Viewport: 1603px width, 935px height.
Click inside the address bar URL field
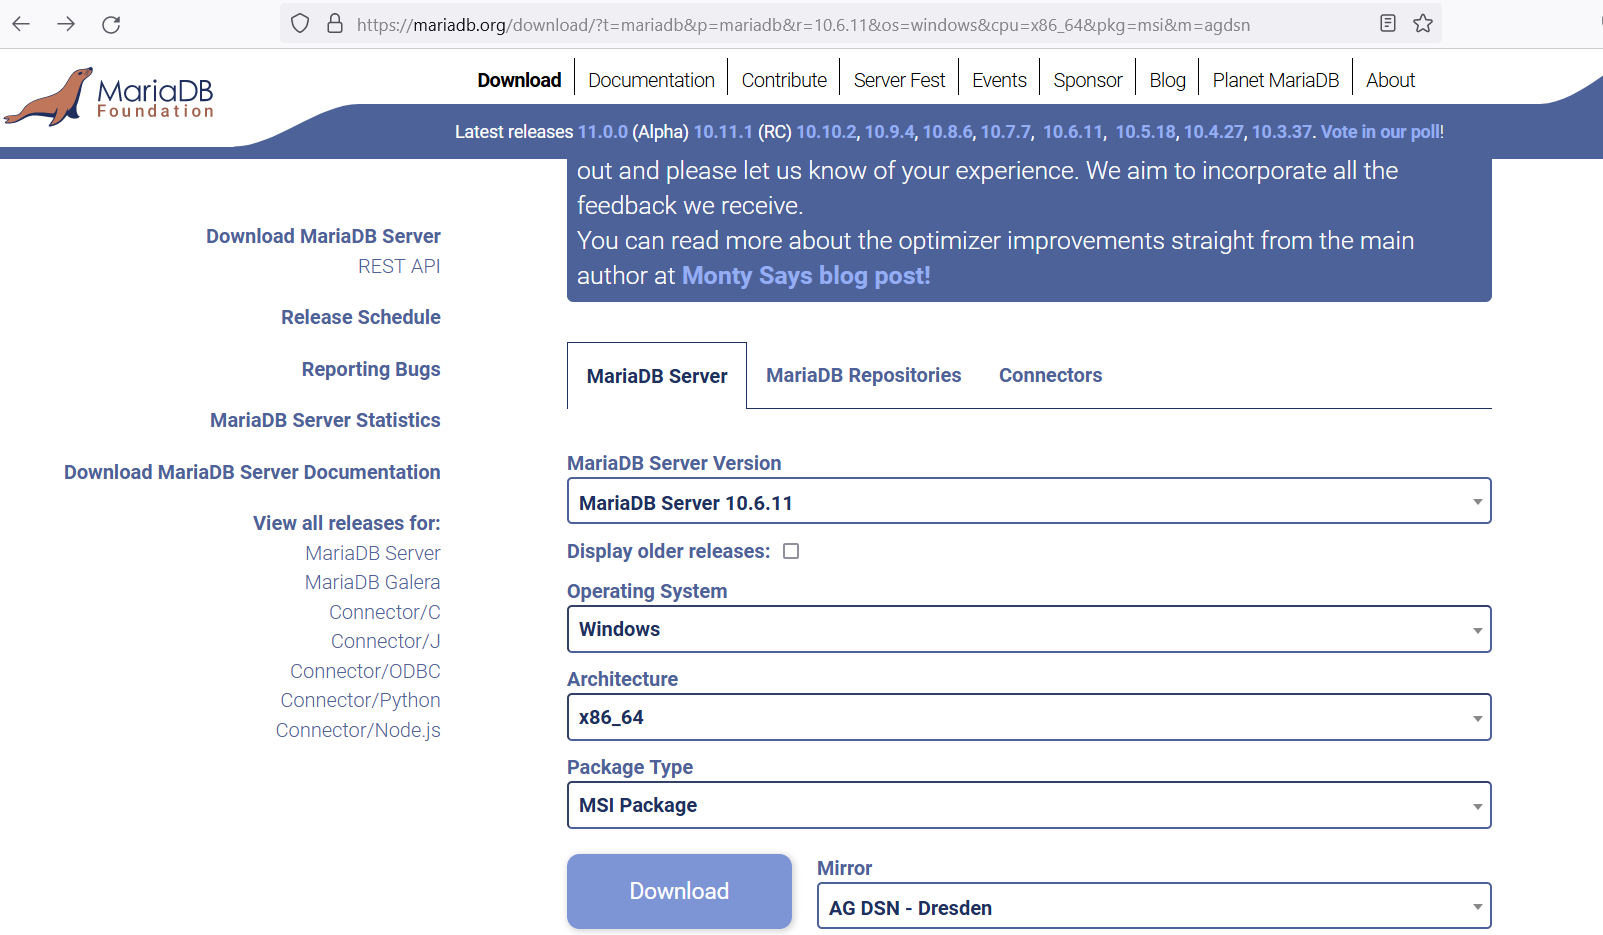[x=800, y=24]
